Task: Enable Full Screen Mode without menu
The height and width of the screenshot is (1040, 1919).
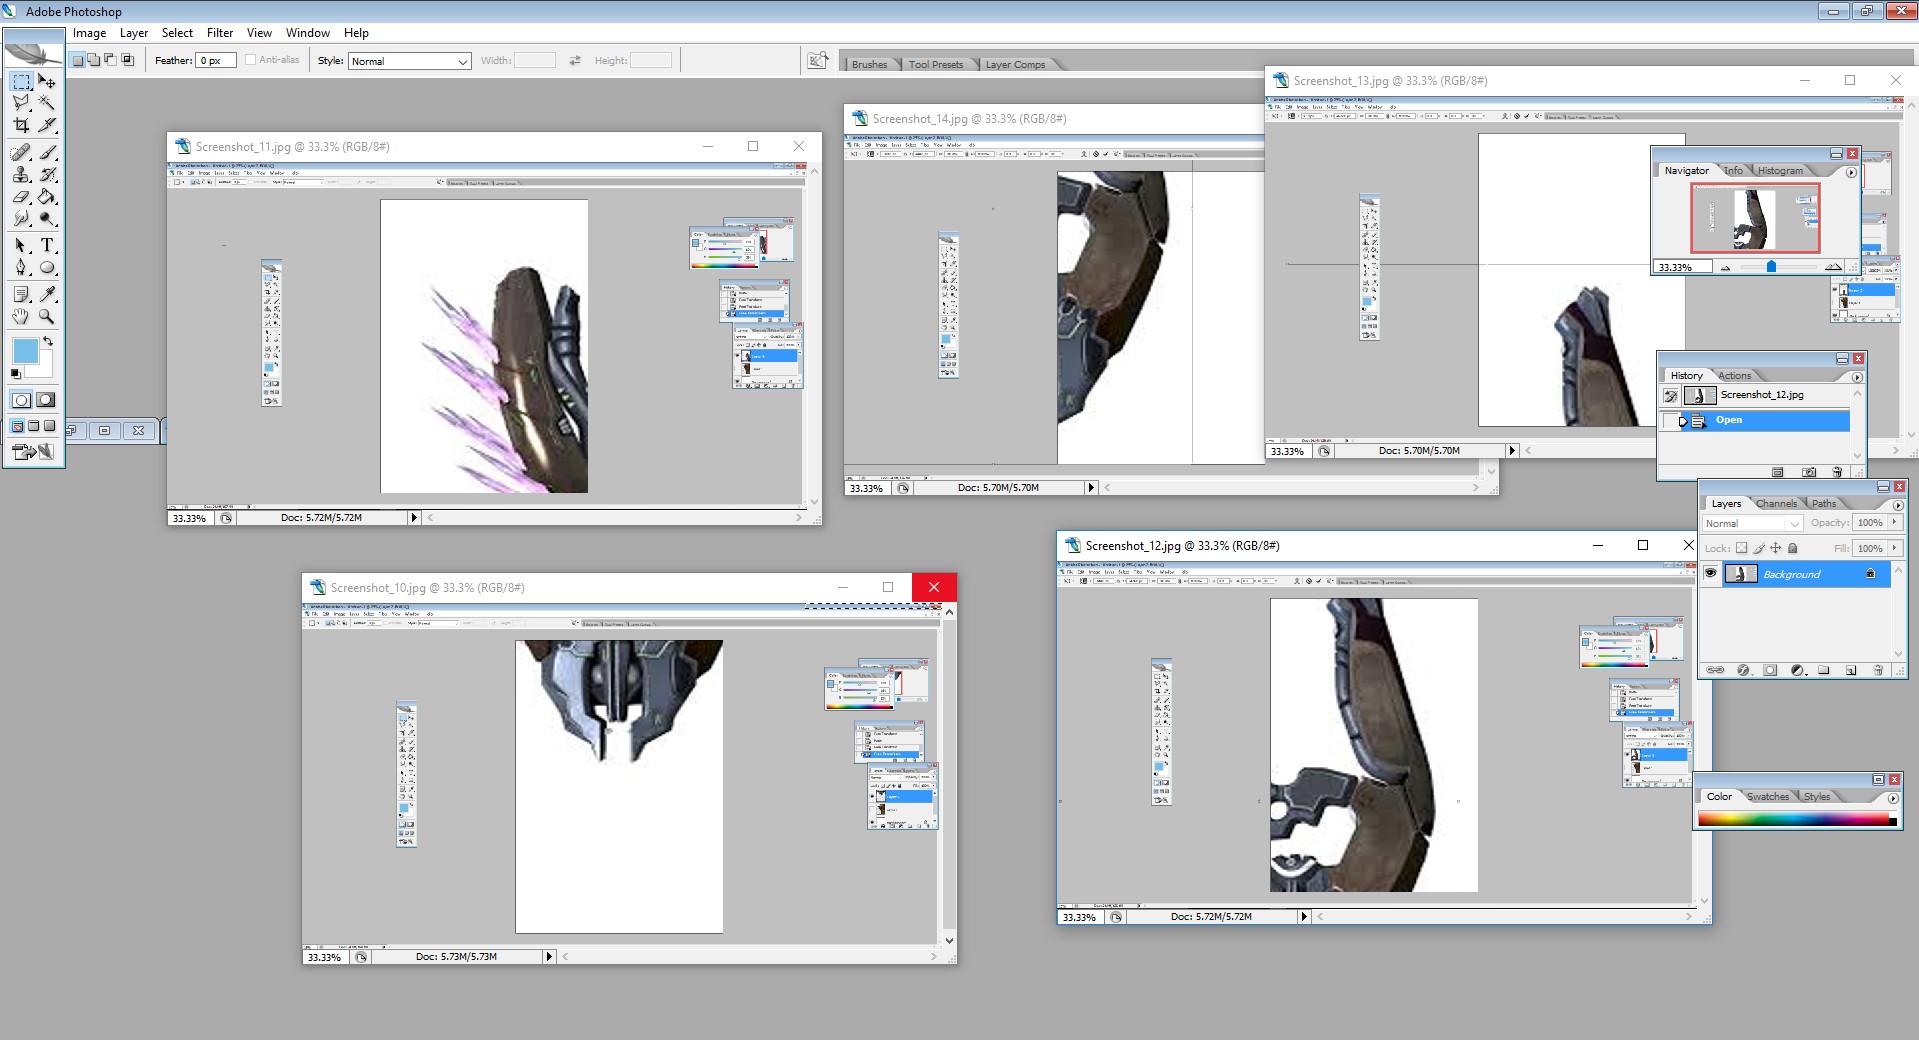Action: point(49,426)
